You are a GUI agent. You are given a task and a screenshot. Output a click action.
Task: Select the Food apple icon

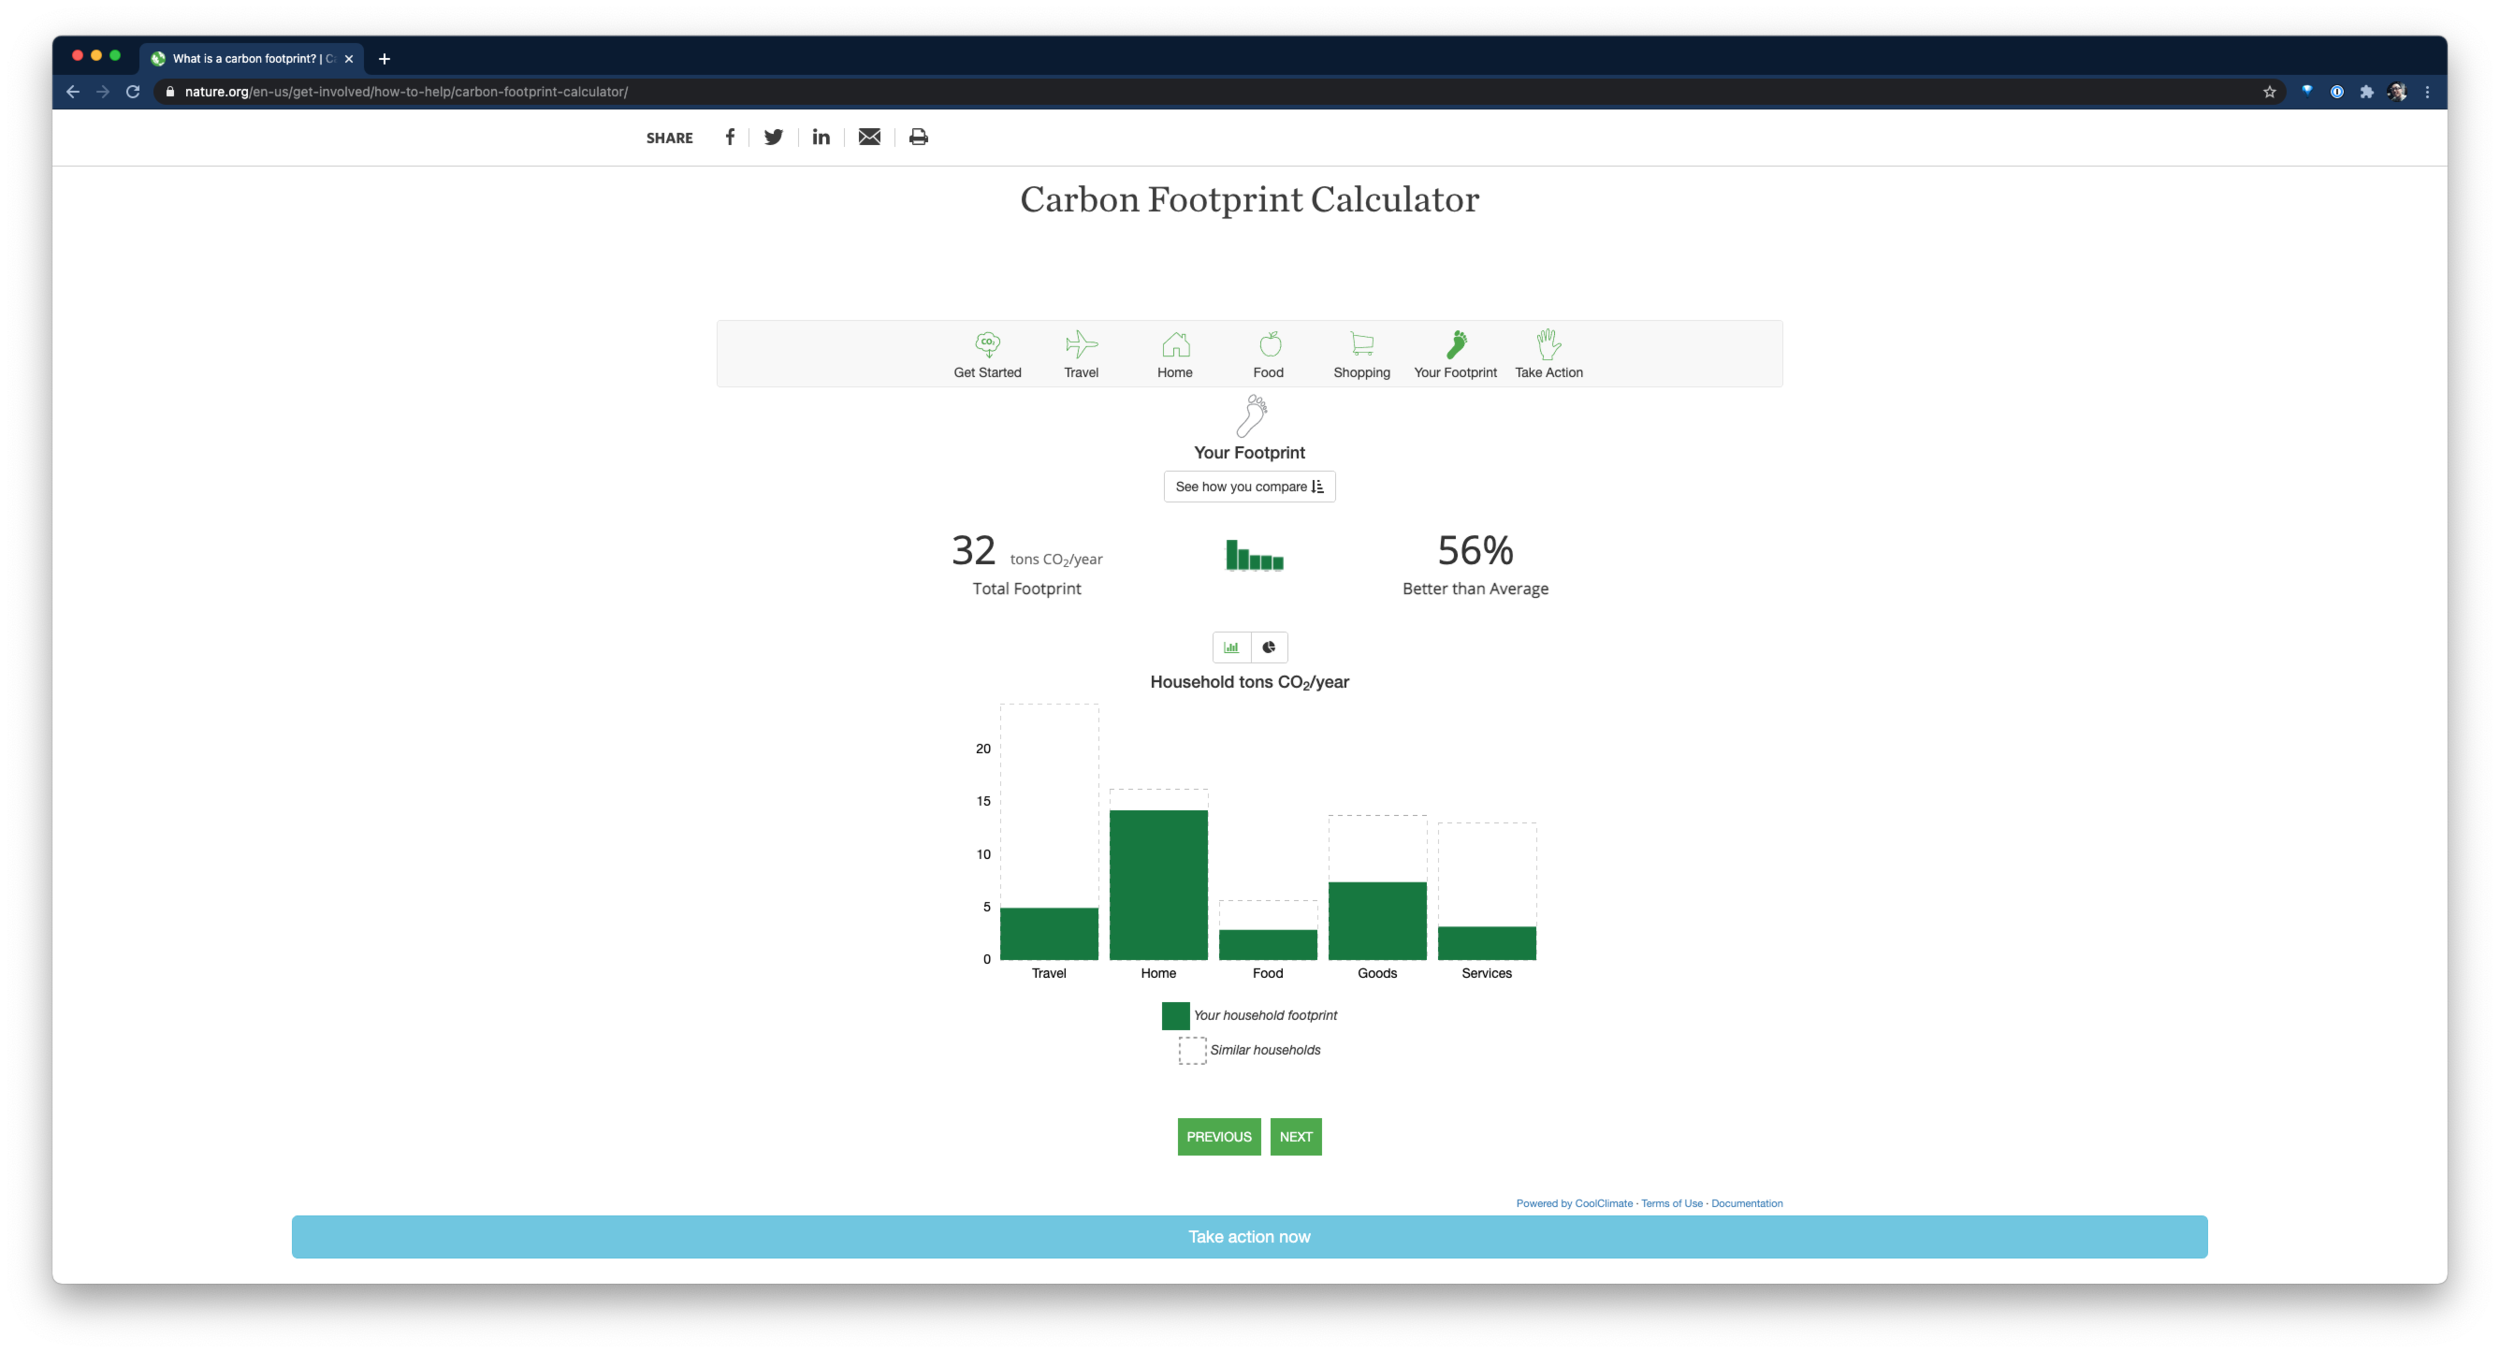click(1269, 345)
